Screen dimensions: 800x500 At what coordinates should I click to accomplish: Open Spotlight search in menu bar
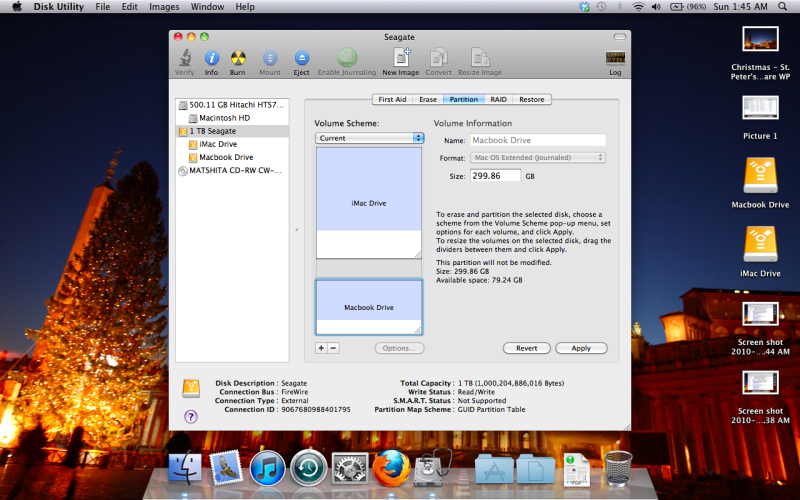pyautogui.click(x=783, y=7)
